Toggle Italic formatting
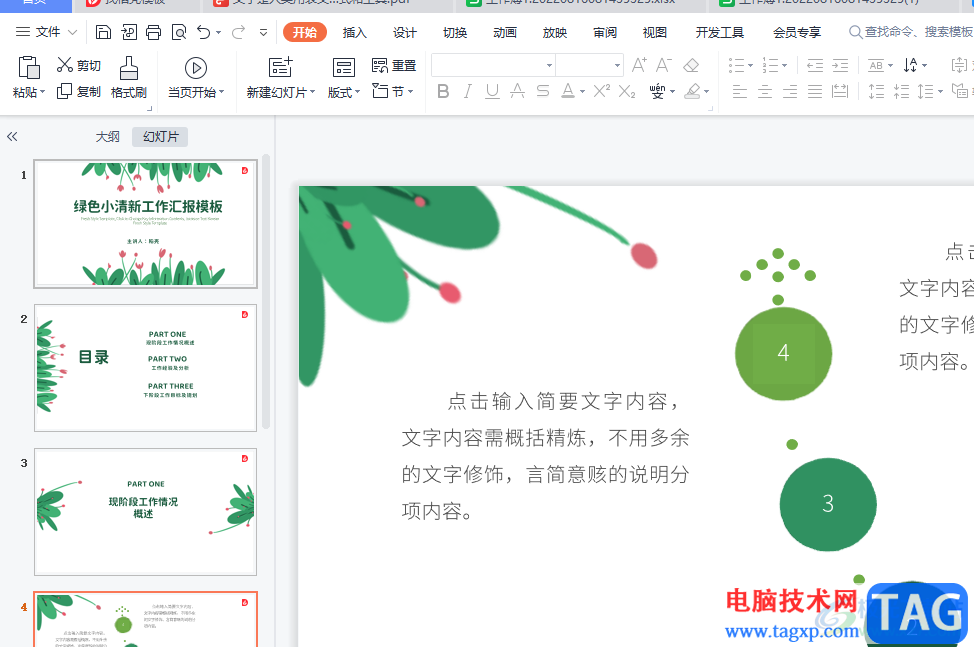 tap(468, 92)
